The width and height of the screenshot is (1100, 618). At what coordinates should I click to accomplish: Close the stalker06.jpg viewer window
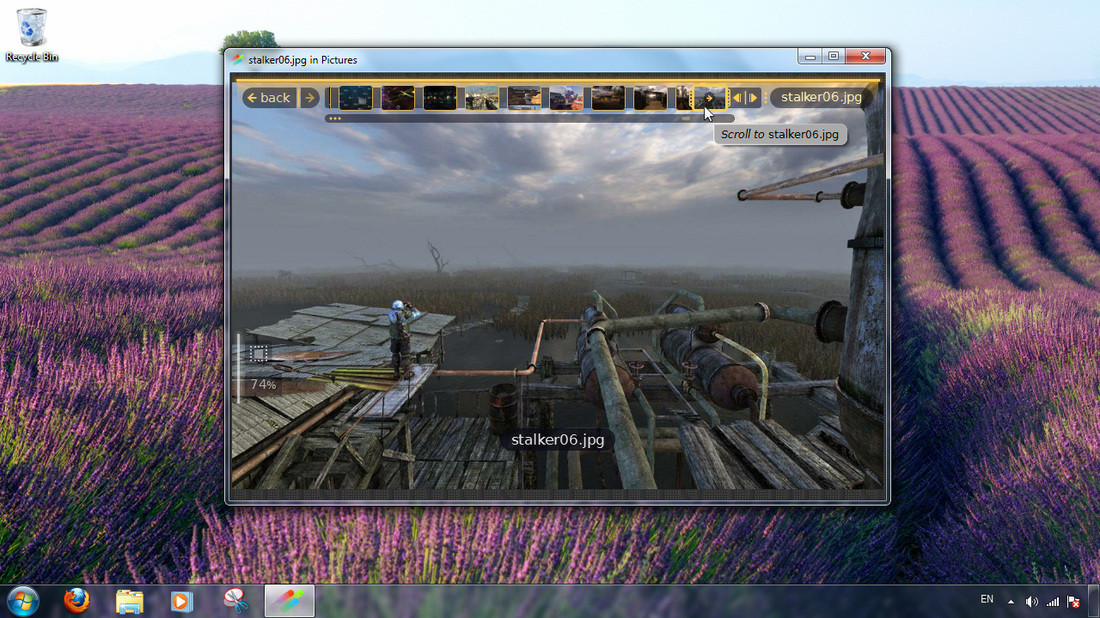tap(866, 56)
